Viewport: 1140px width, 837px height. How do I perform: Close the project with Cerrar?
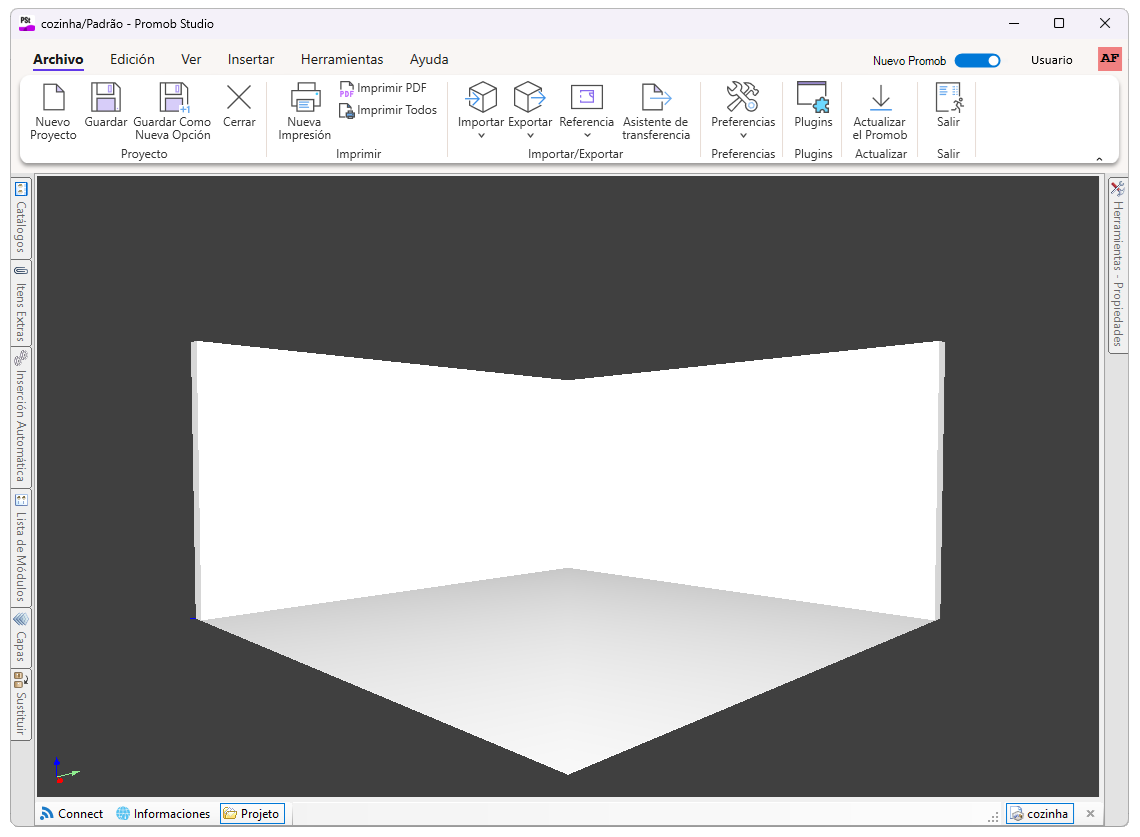(x=239, y=105)
